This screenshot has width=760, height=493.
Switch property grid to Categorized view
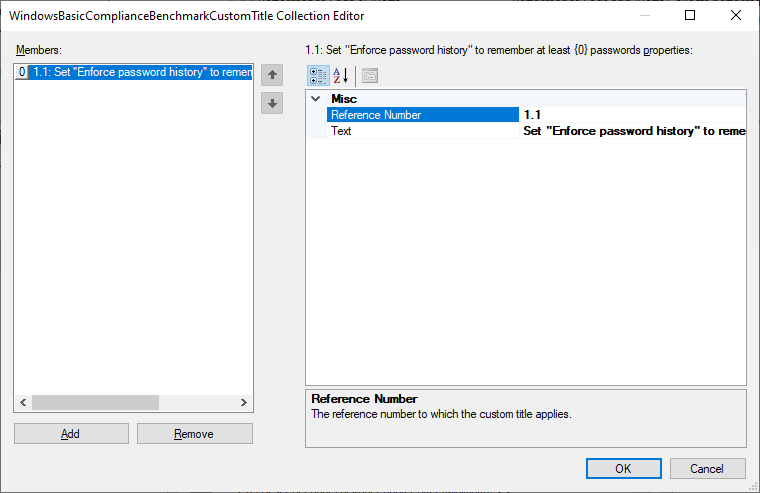click(x=318, y=76)
